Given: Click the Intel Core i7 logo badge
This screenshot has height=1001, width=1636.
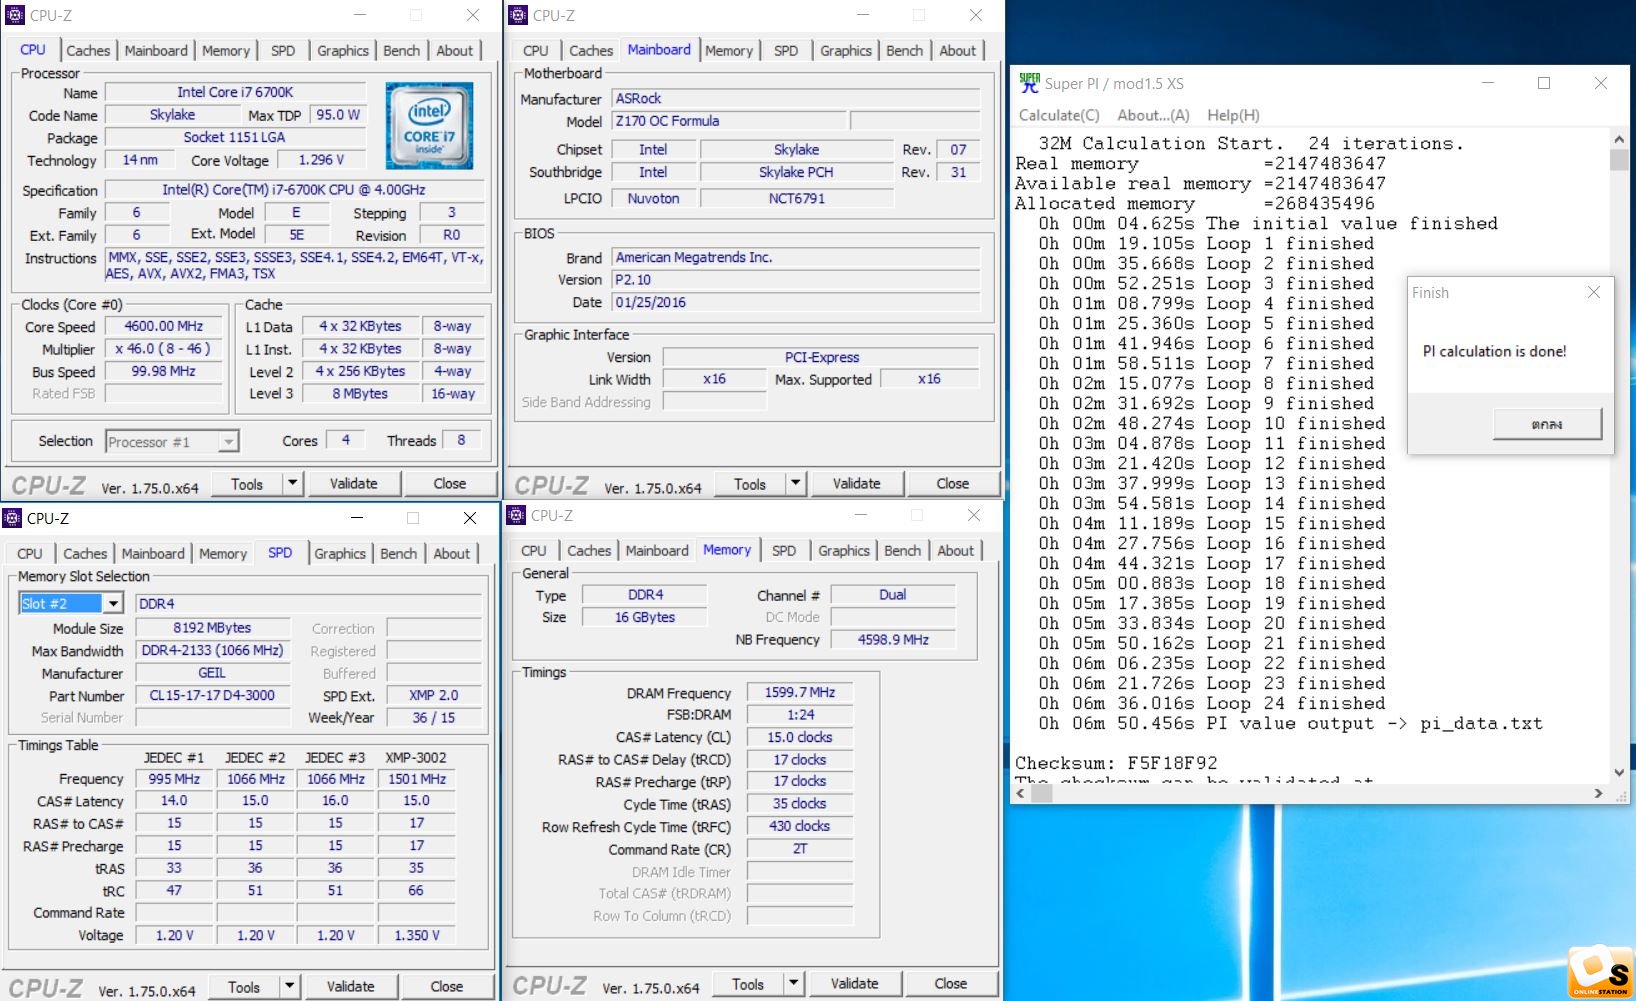Looking at the screenshot, I should click(x=430, y=125).
